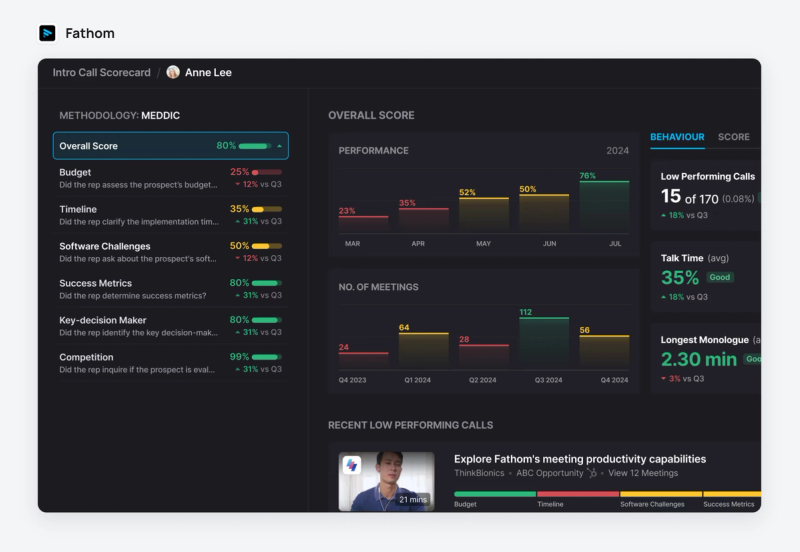
Task: Switch to the Score tab
Action: click(x=734, y=137)
